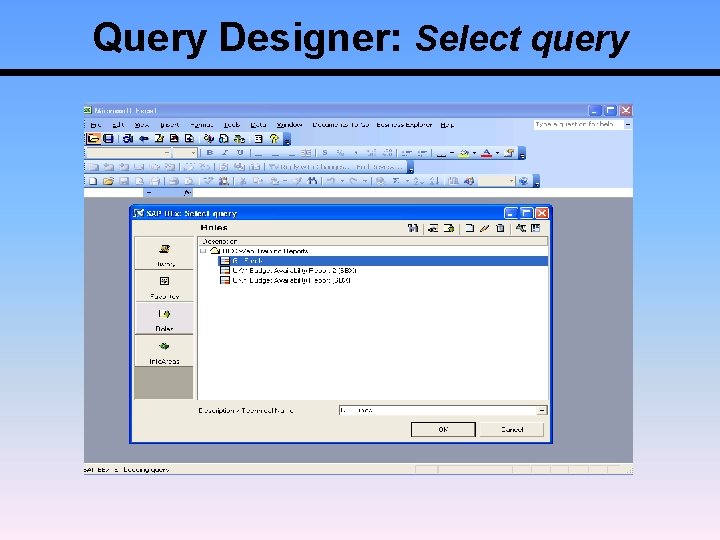Screen dimensions: 720x540
Task: Click the Description / Technical Name input field
Action: (x=438, y=410)
